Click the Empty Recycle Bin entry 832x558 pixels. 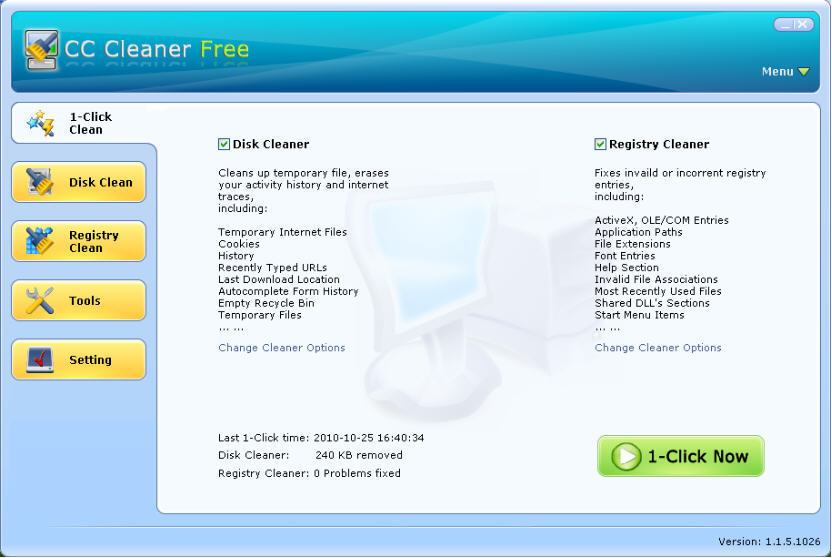(266, 303)
